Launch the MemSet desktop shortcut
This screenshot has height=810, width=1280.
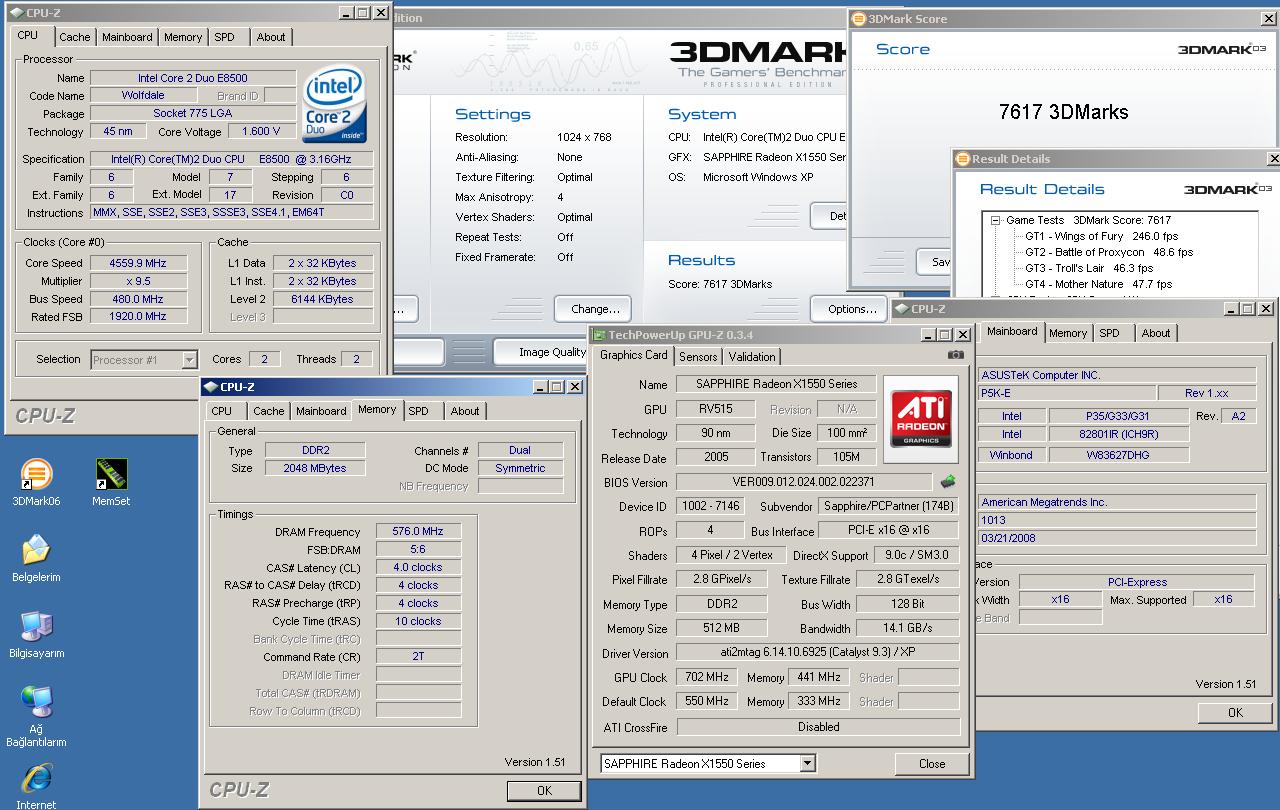tap(111, 482)
